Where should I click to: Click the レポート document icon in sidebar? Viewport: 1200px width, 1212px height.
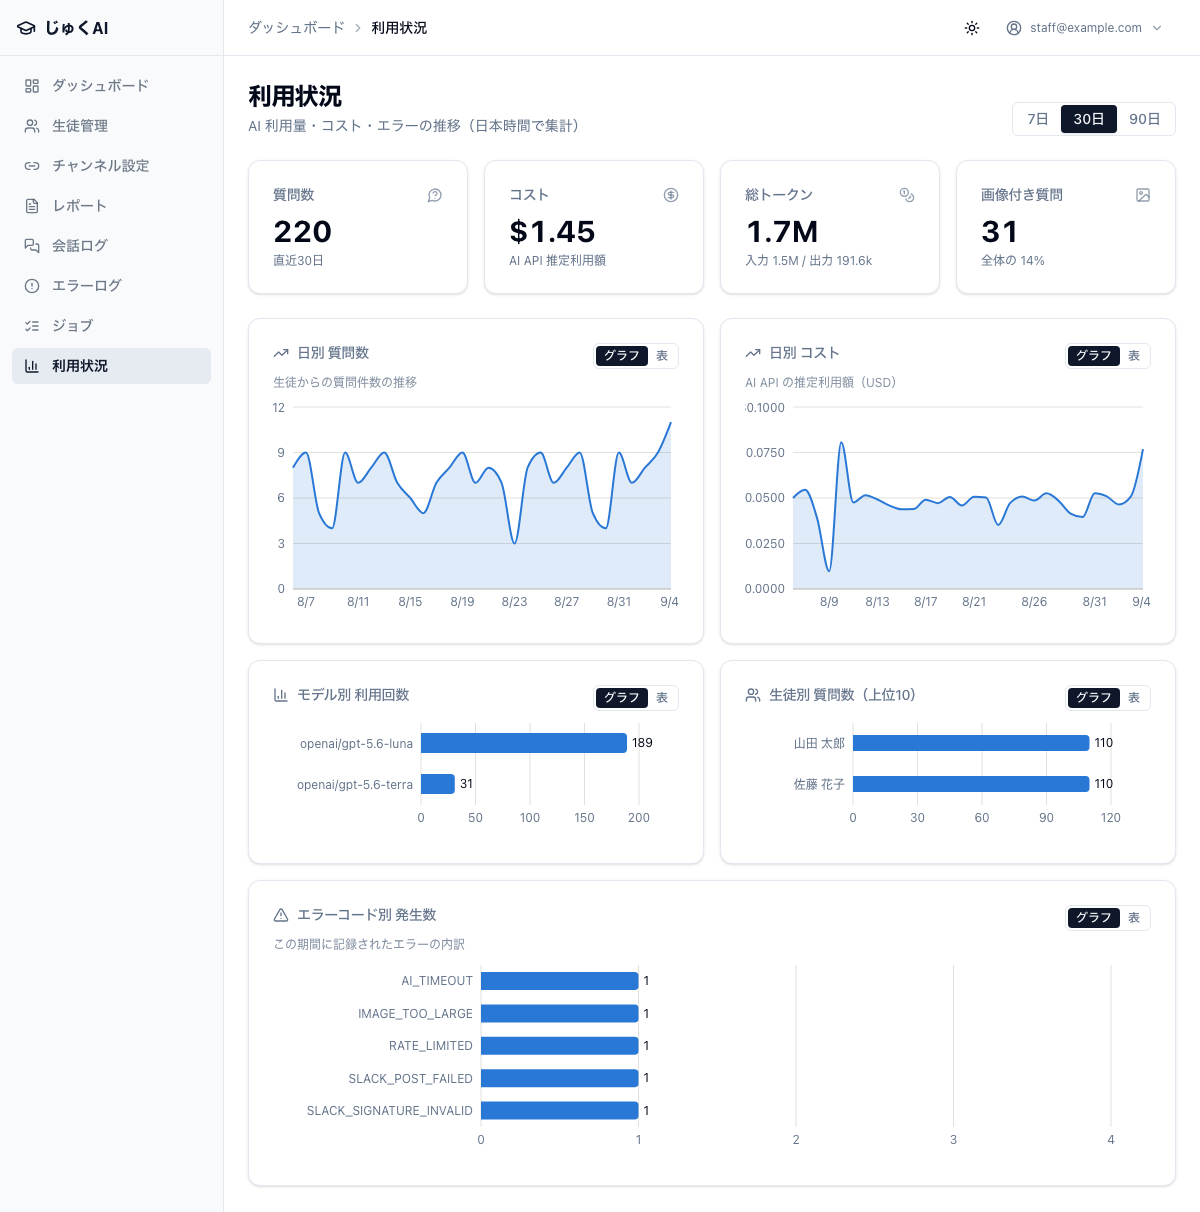point(32,206)
